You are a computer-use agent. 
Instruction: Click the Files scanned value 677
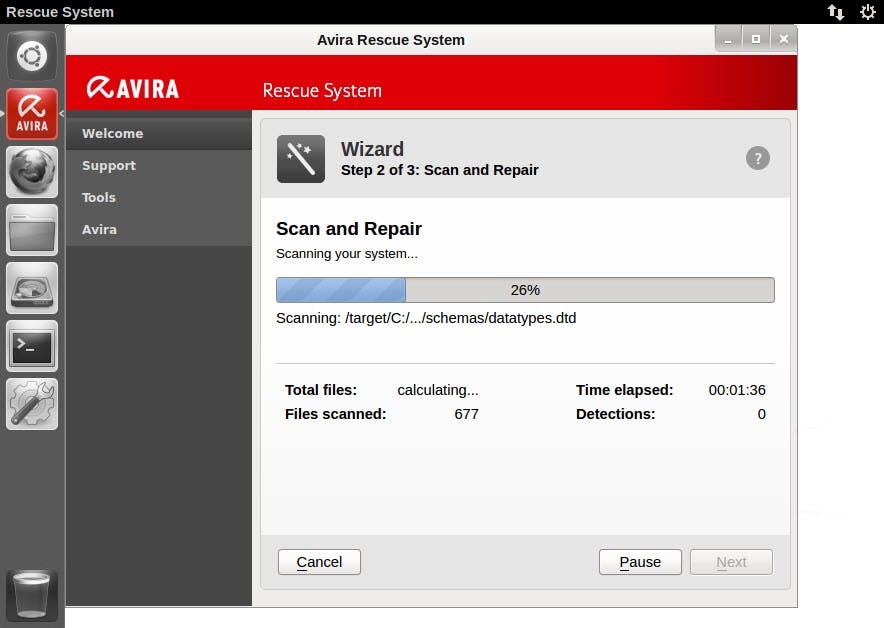point(466,414)
